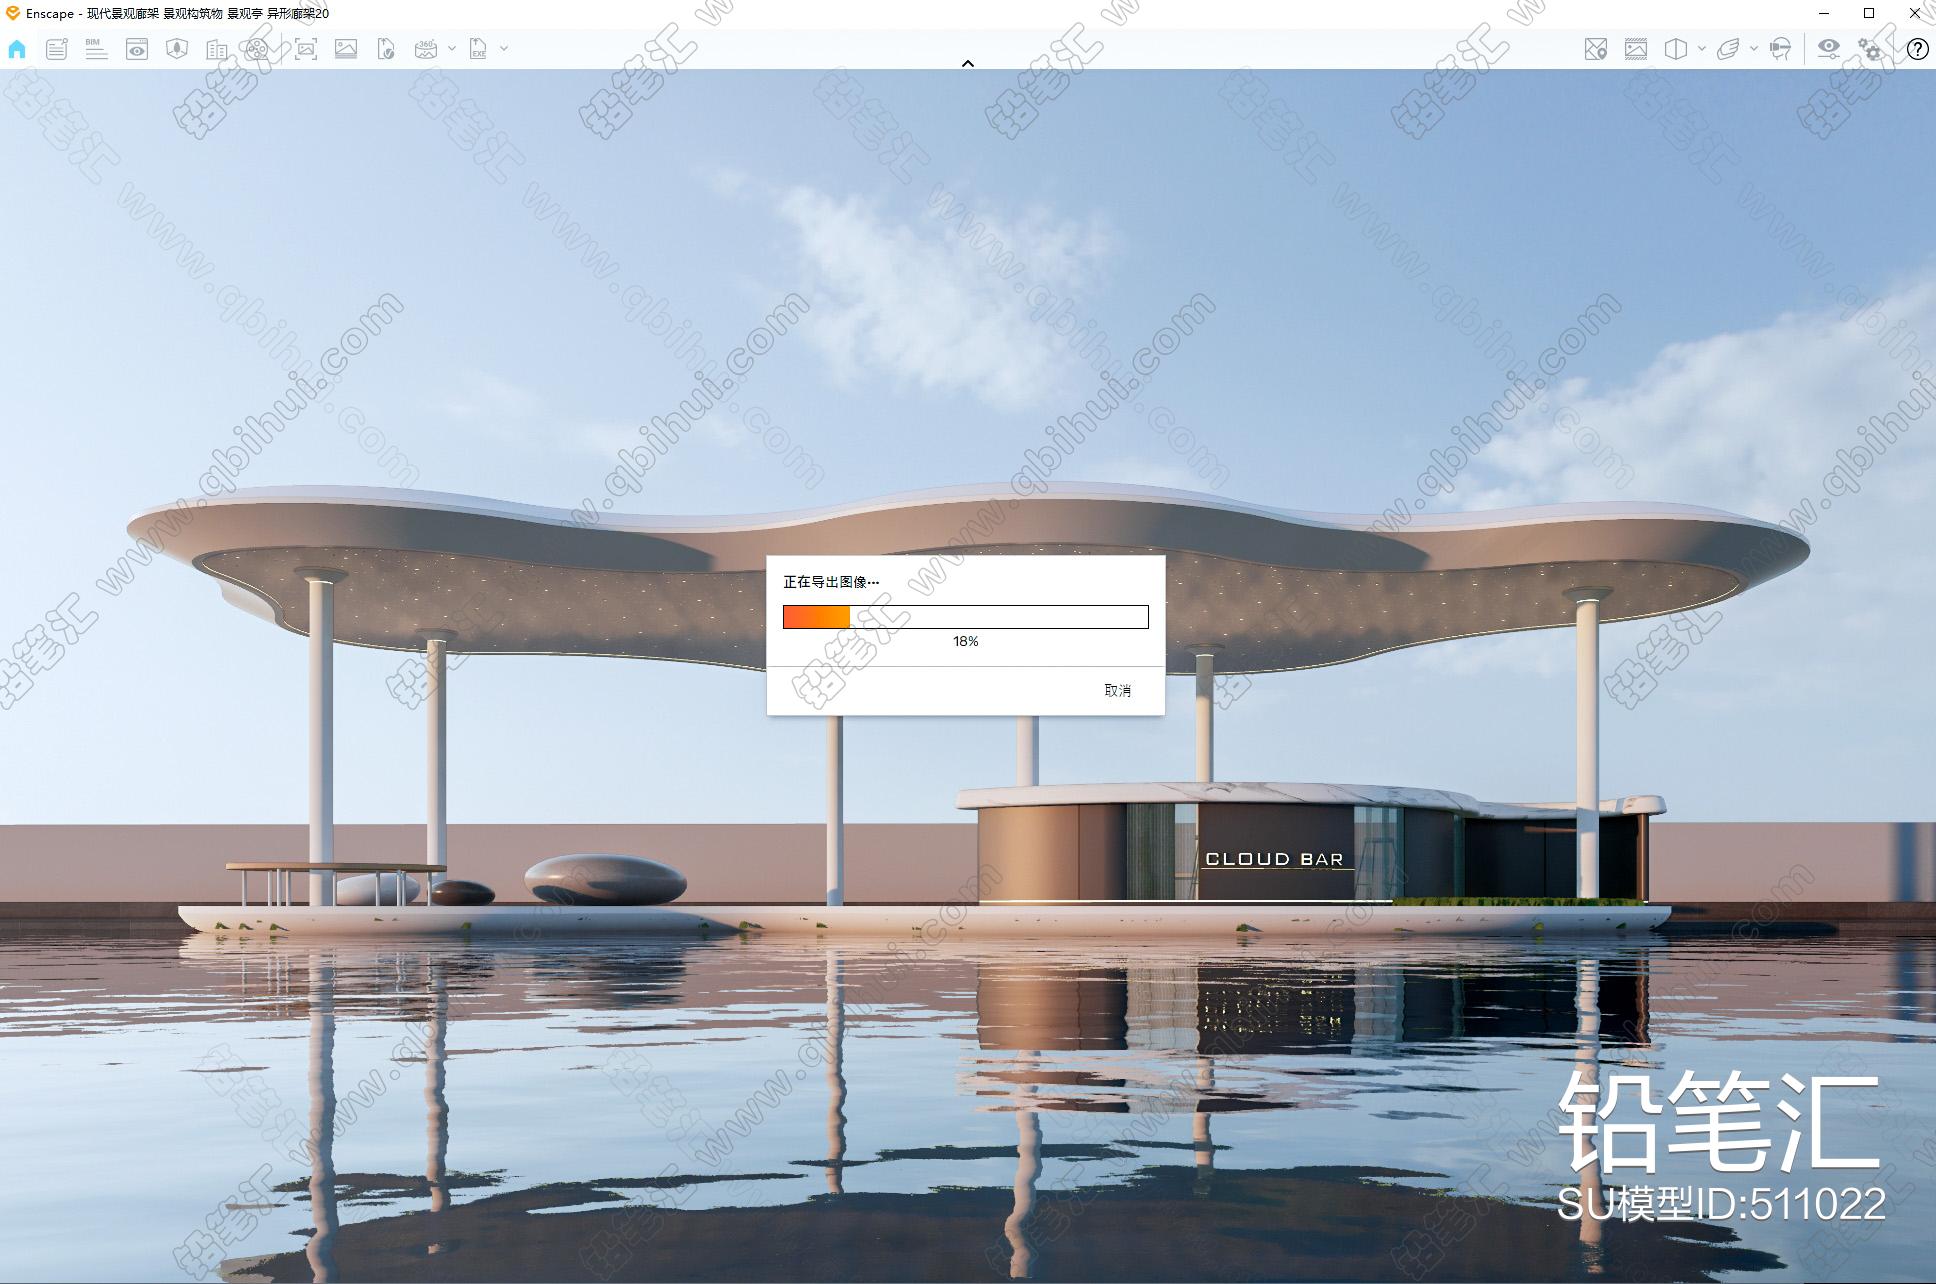Toggle the VR headset mode icon
Image resolution: width=1936 pixels, height=1284 pixels.
click(1781, 49)
